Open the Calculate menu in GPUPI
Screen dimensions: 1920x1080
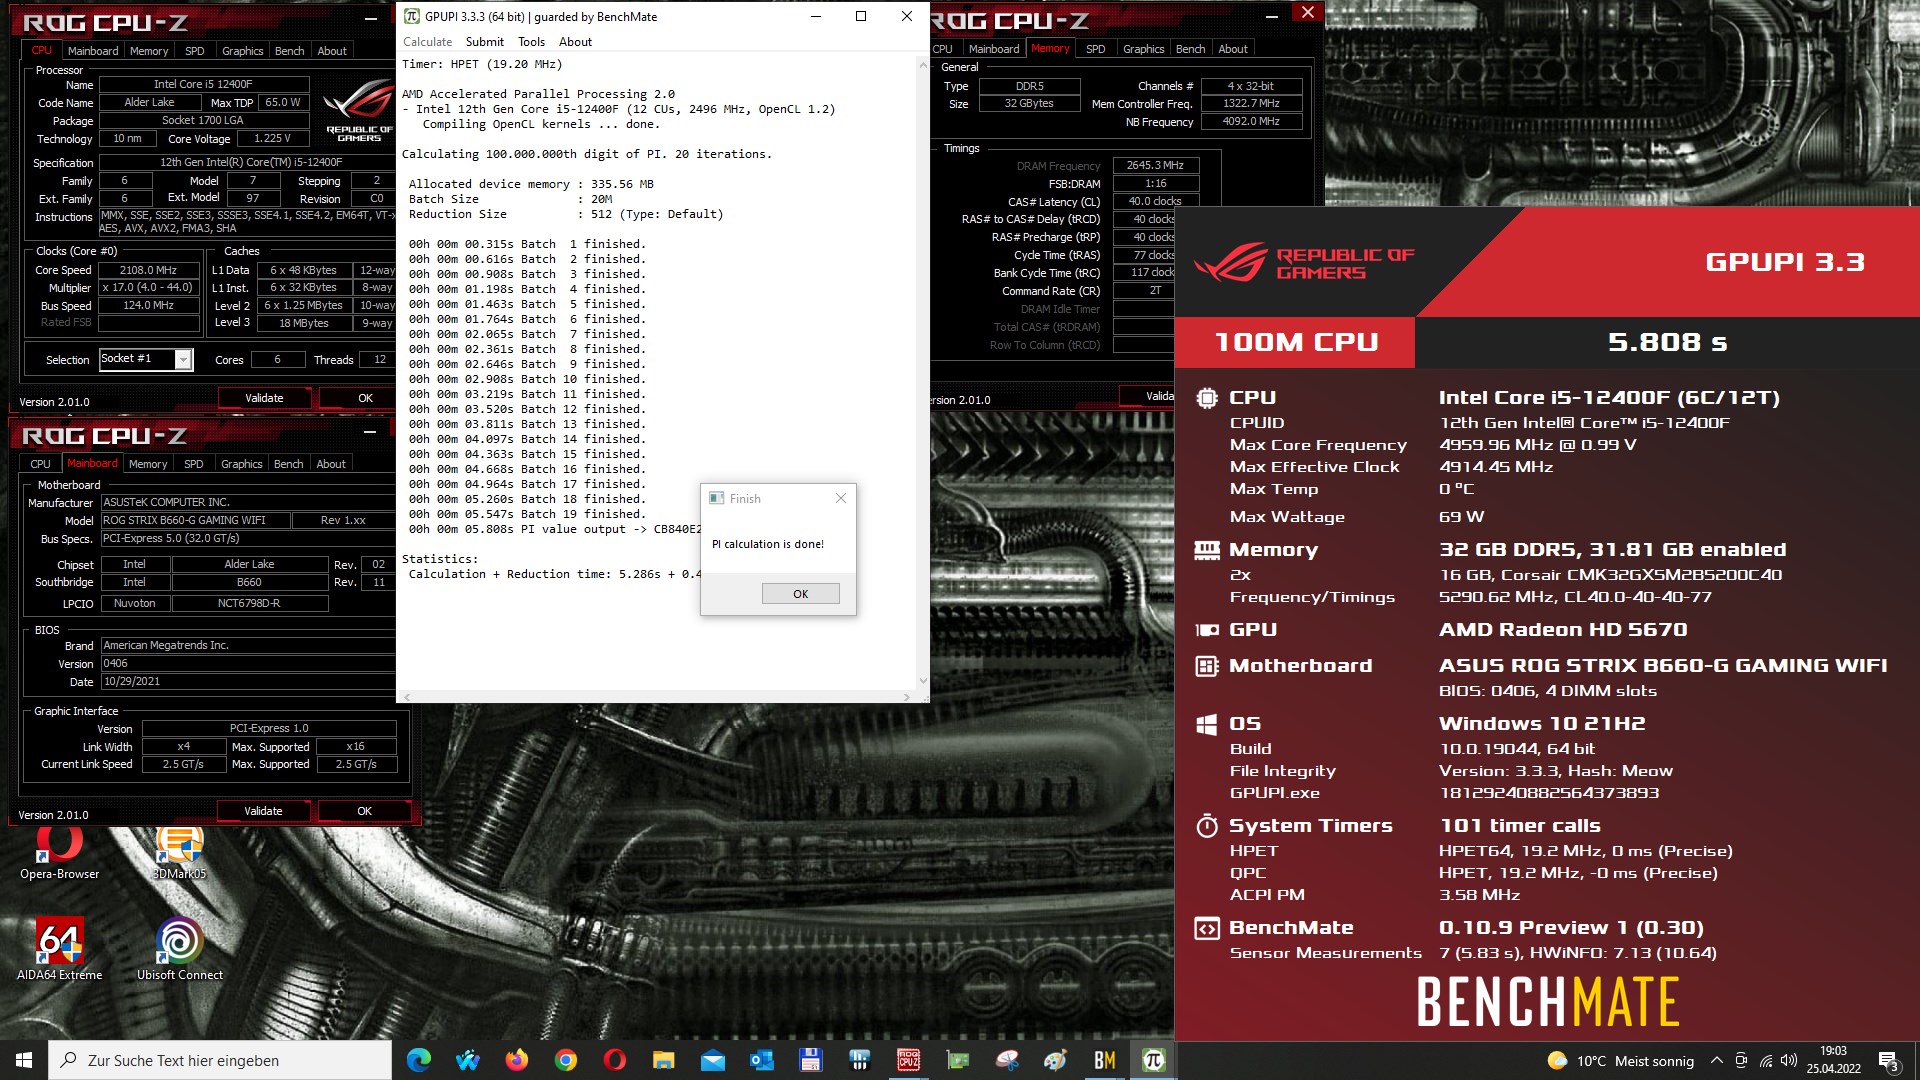coord(427,42)
